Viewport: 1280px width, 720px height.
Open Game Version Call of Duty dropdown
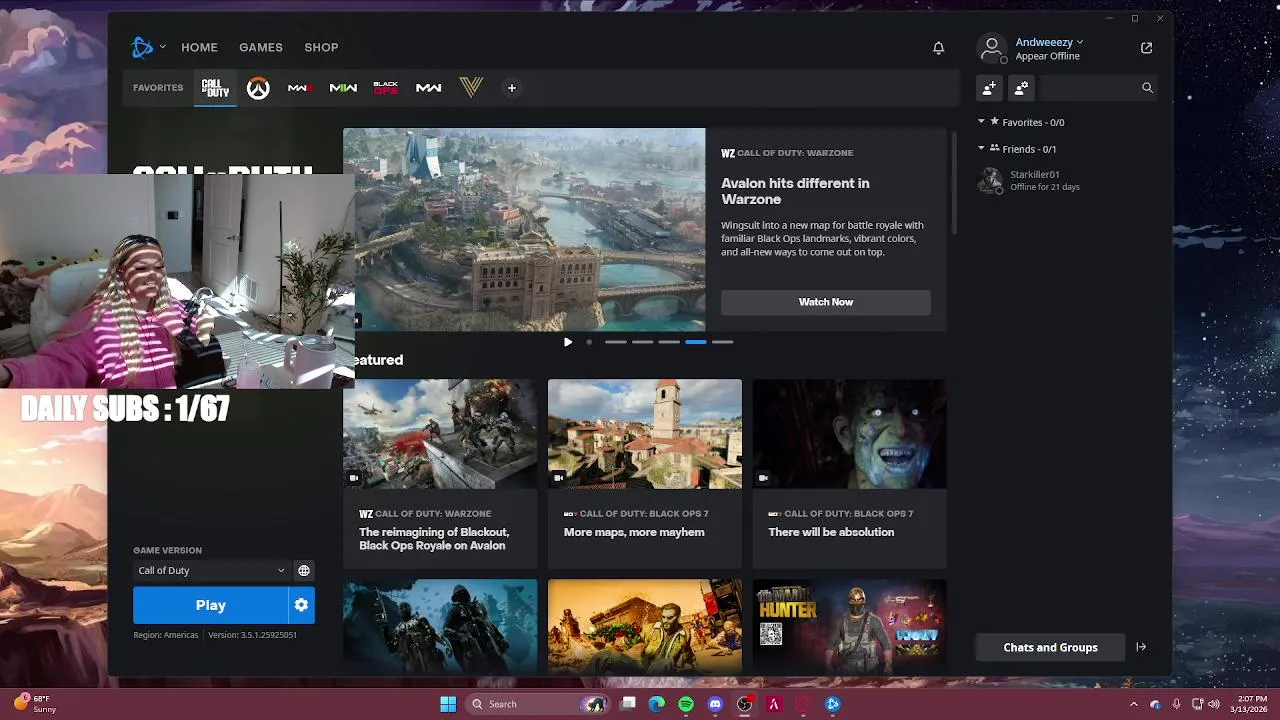tap(211, 570)
